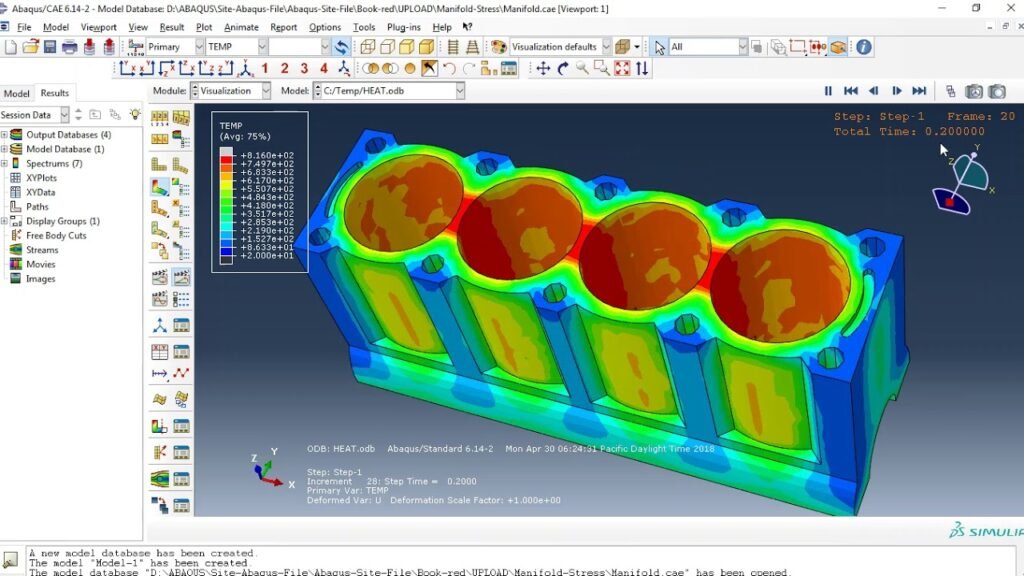Open the Query information icon
This screenshot has height=576, width=1024.
coord(863,47)
